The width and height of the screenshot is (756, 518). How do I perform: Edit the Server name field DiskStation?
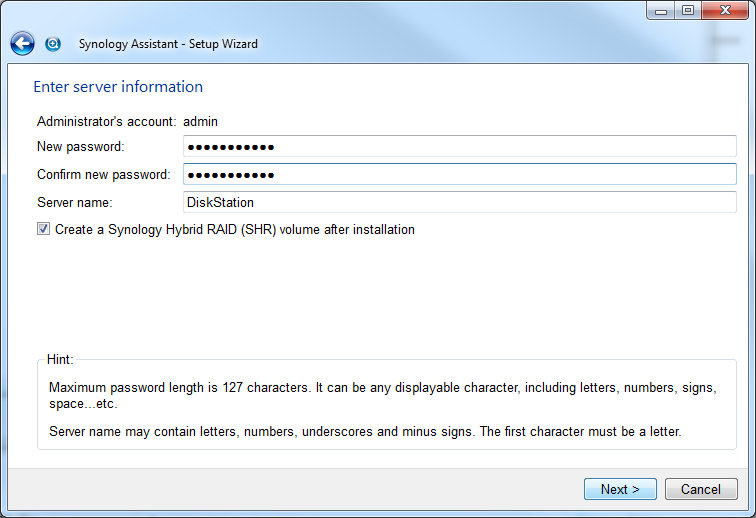[459, 202]
